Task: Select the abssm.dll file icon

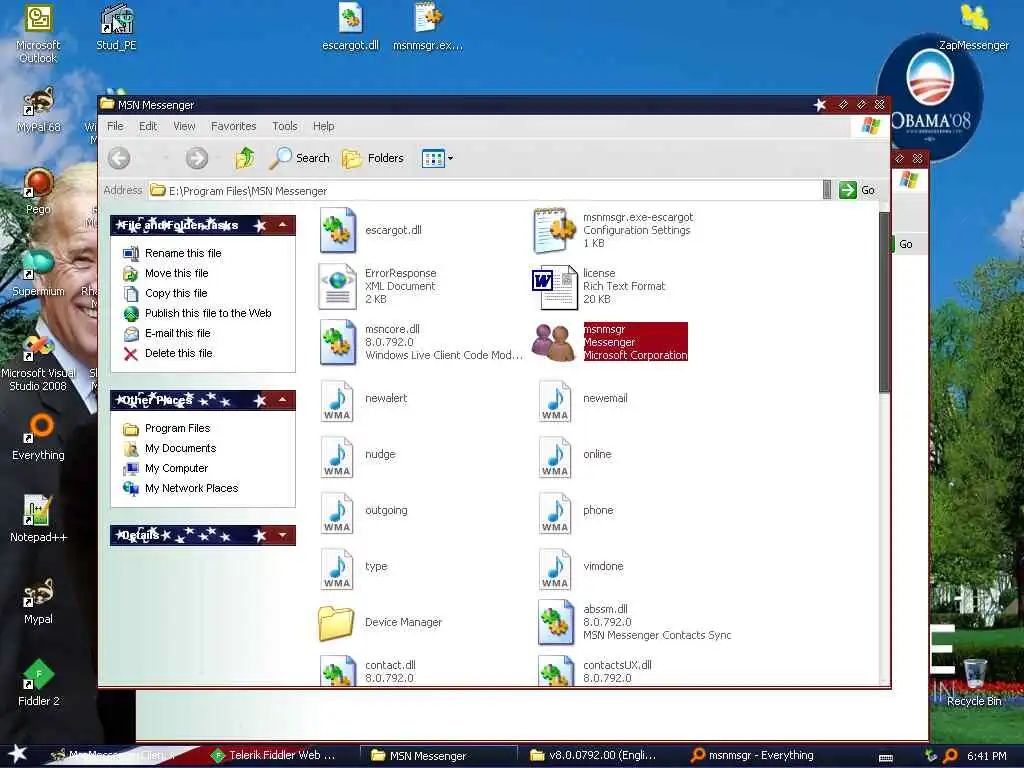Action: click(556, 622)
